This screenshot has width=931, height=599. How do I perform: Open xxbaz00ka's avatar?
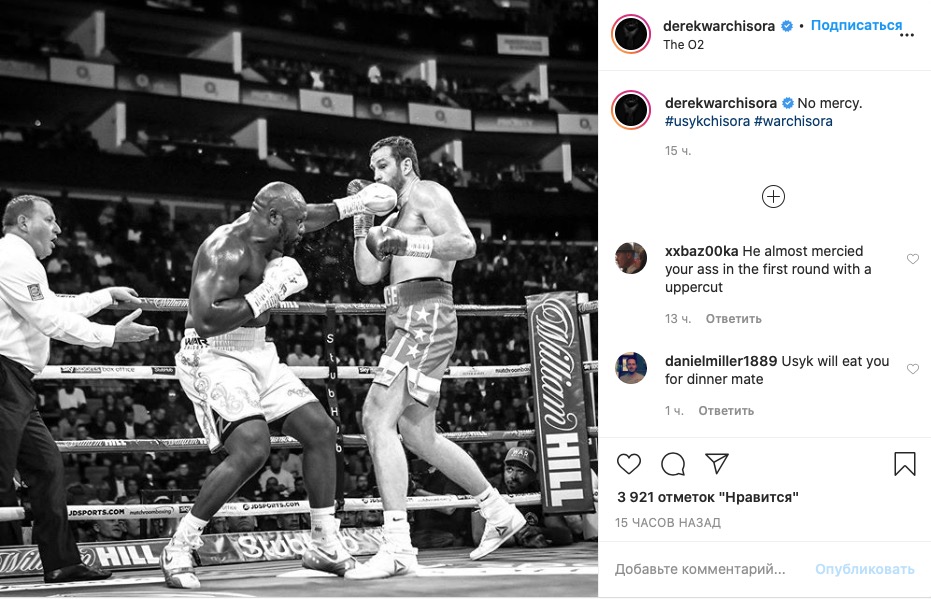tap(631, 258)
